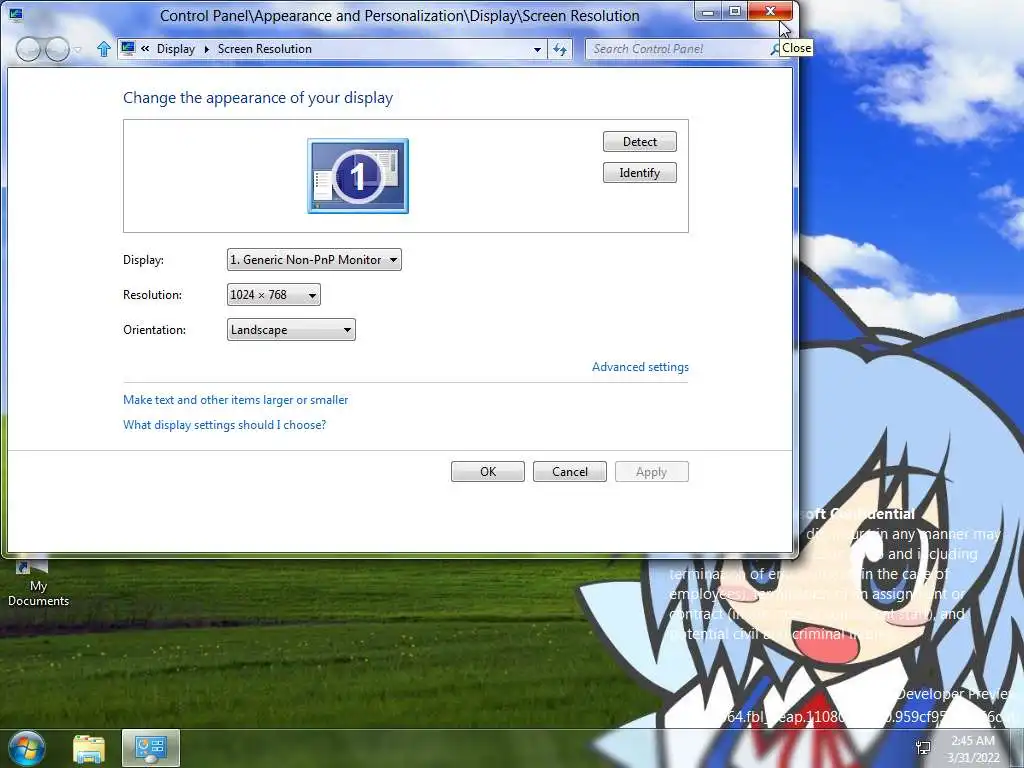Close the Screen Resolution window

point(770,11)
